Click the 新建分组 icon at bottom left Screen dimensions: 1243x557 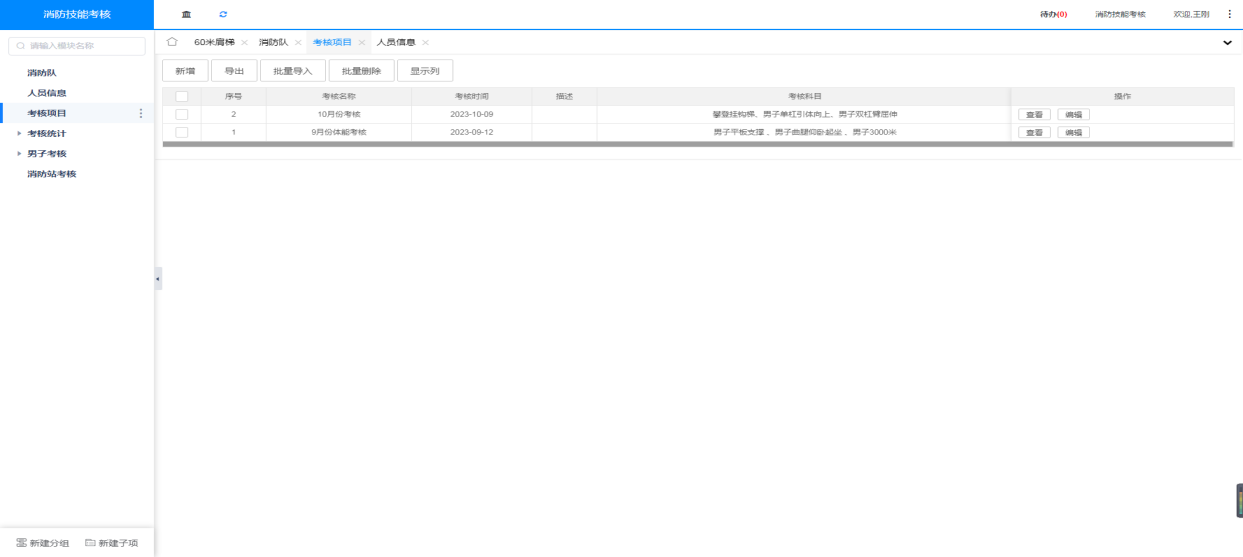[x=21, y=543]
